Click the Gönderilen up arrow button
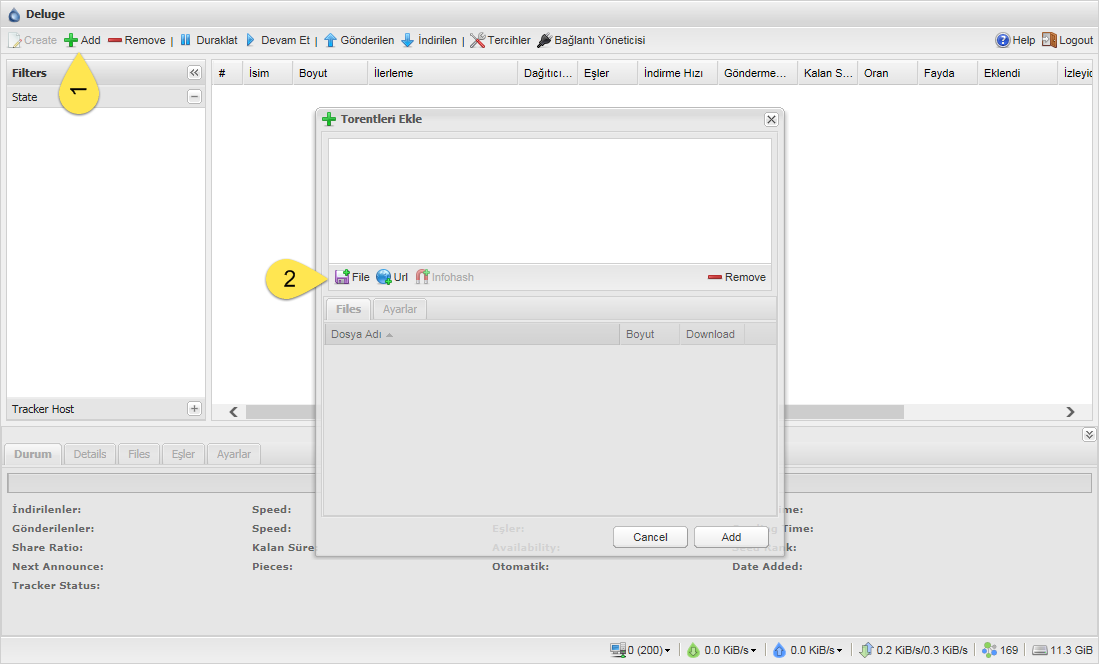The height and width of the screenshot is (664, 1099). (359, 41)
